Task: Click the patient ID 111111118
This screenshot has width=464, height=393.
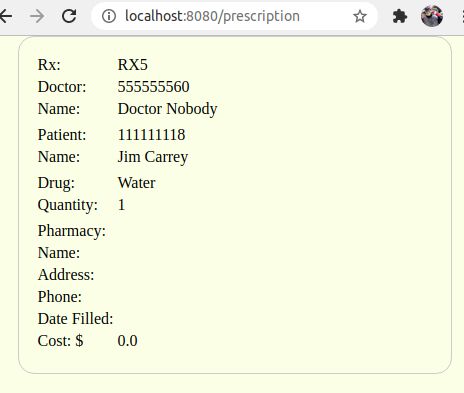Action: click(151, 135)
